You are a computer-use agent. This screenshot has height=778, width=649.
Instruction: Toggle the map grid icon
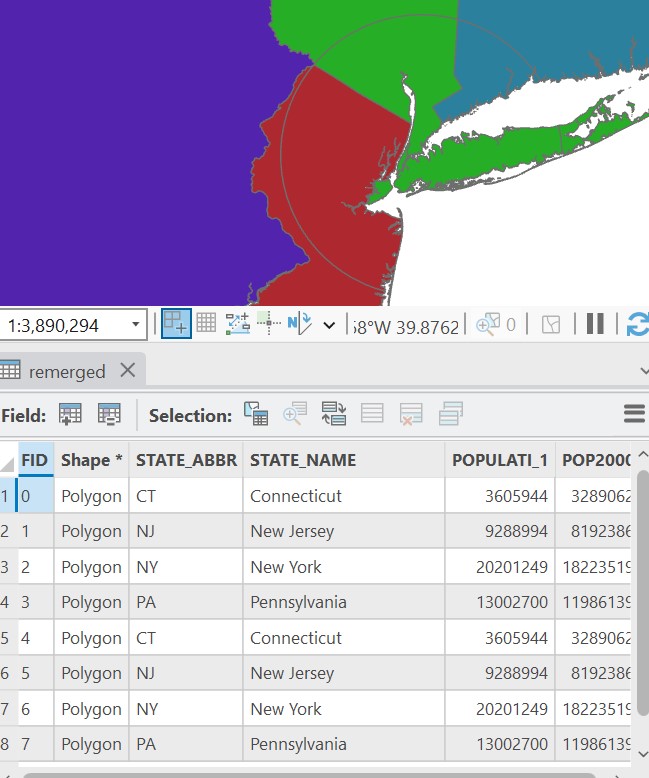206,323
